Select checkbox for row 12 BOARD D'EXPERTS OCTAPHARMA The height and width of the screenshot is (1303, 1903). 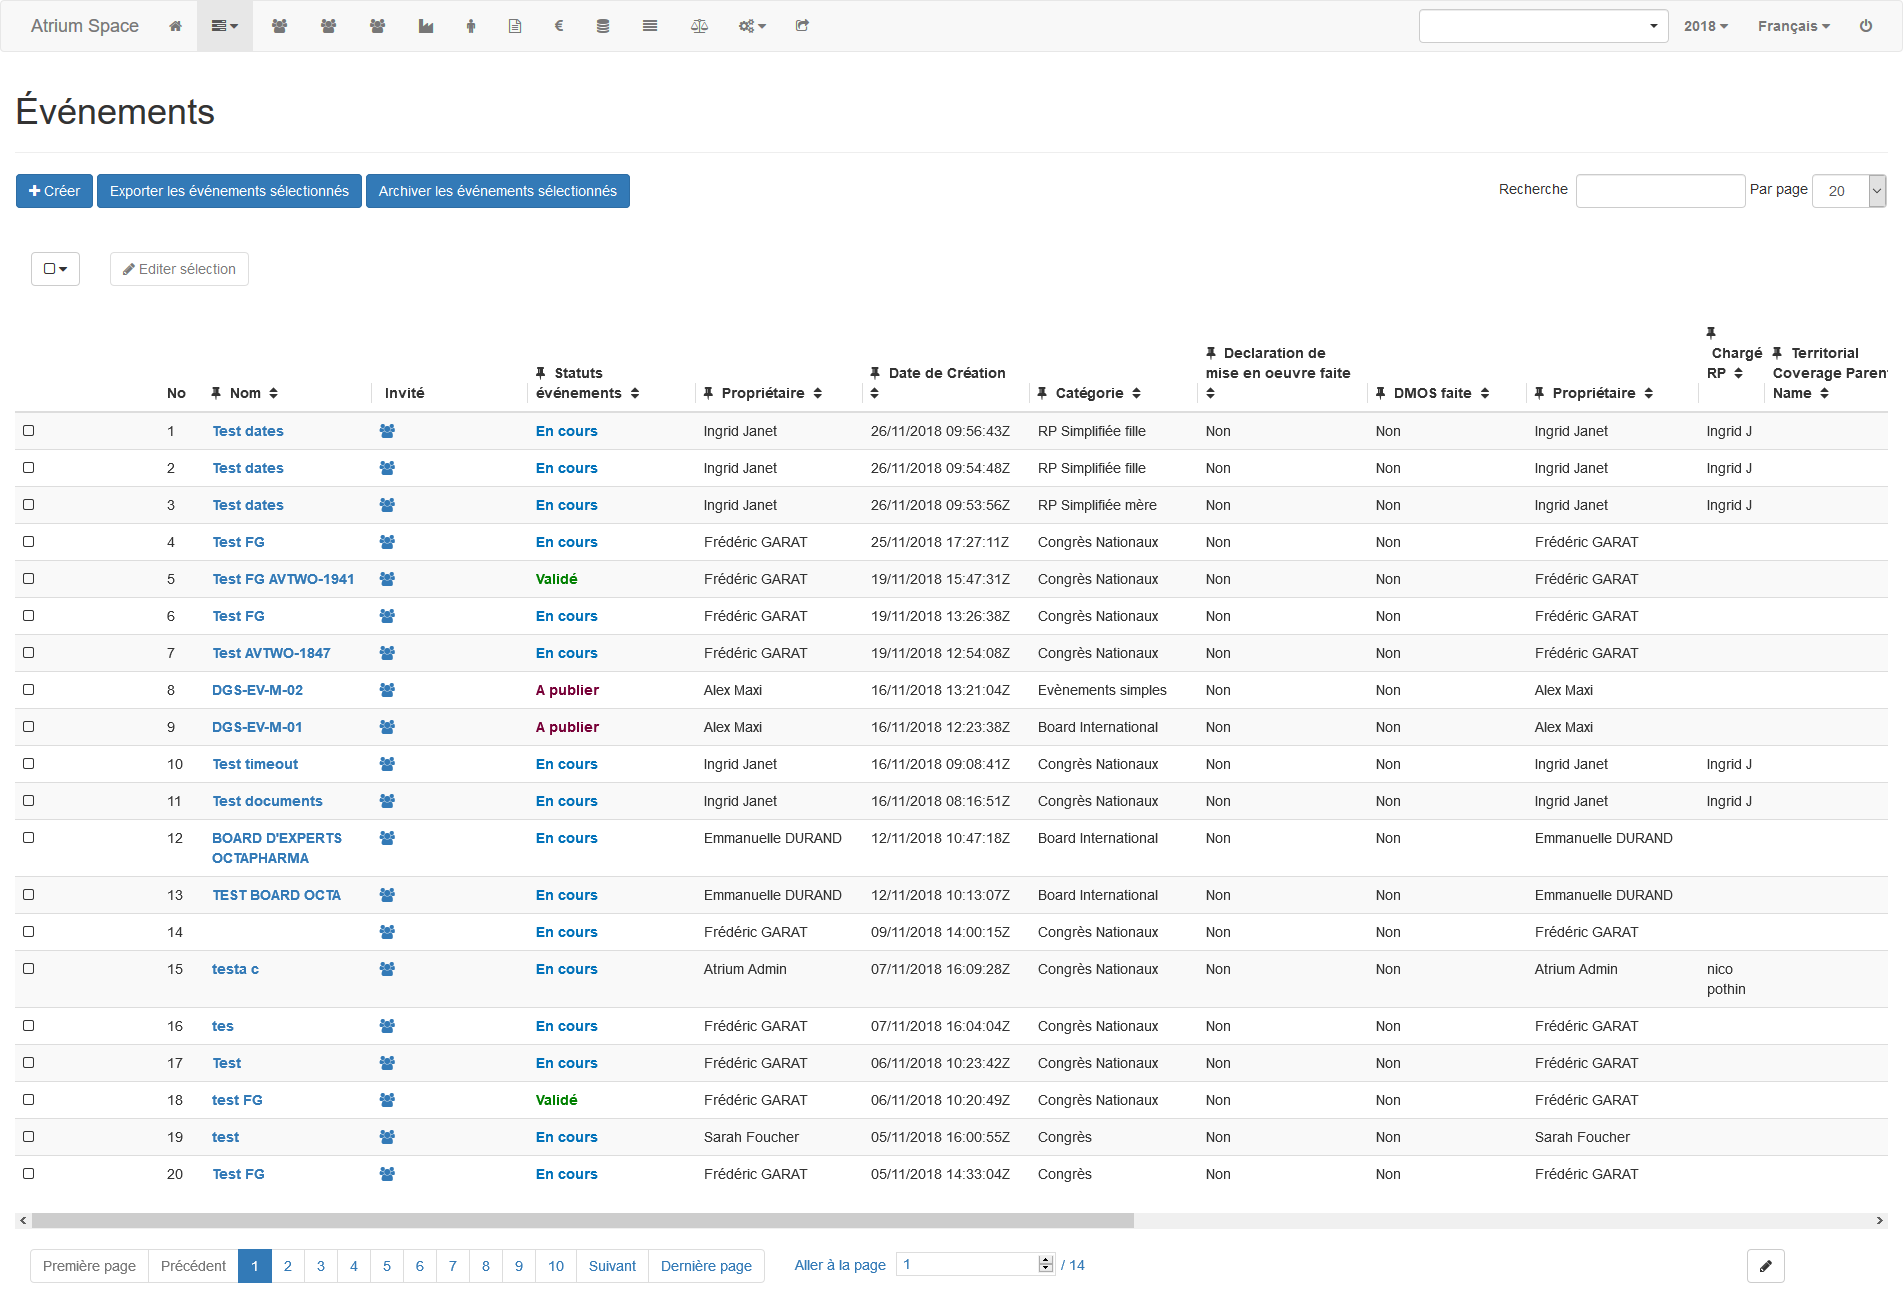click(29, 838)
